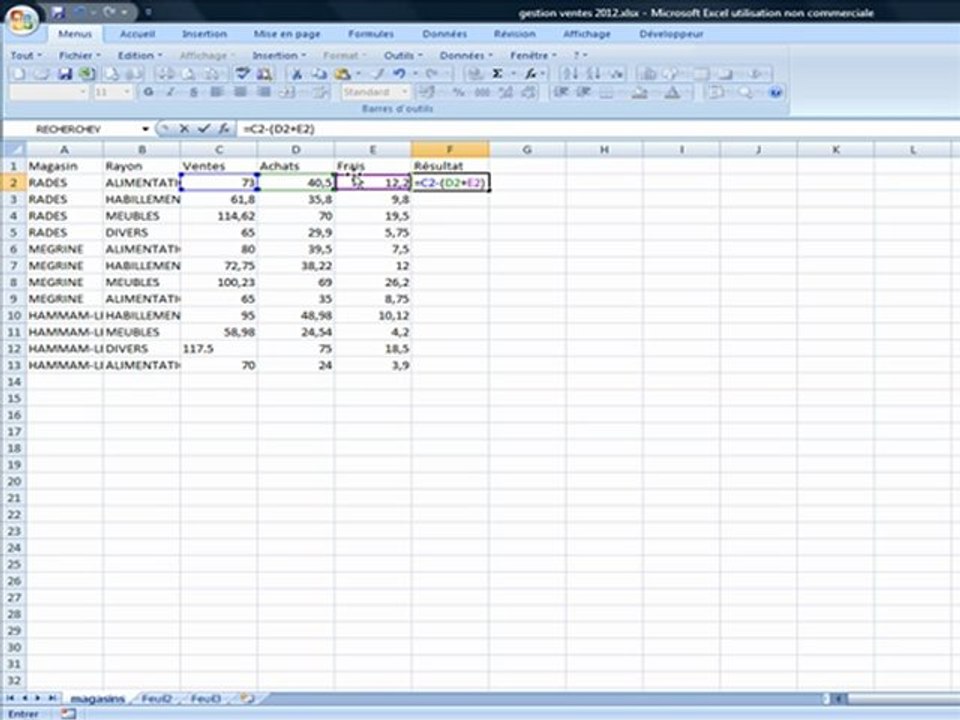Switch to the Développeur ribbon tab
The image size is (960, 720).
point(671,34)
